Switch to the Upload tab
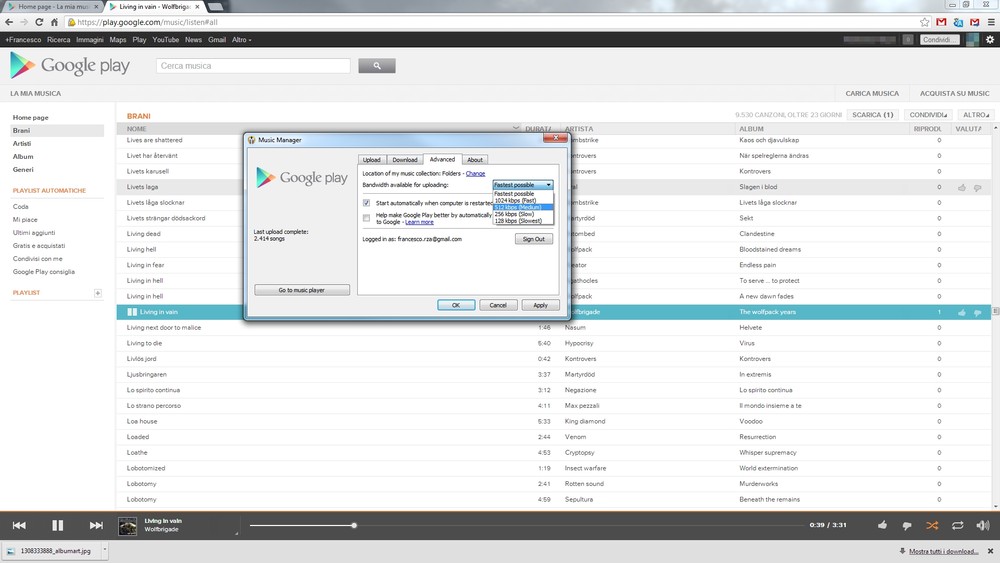The image size is (1000, 563). click(371, 160)
